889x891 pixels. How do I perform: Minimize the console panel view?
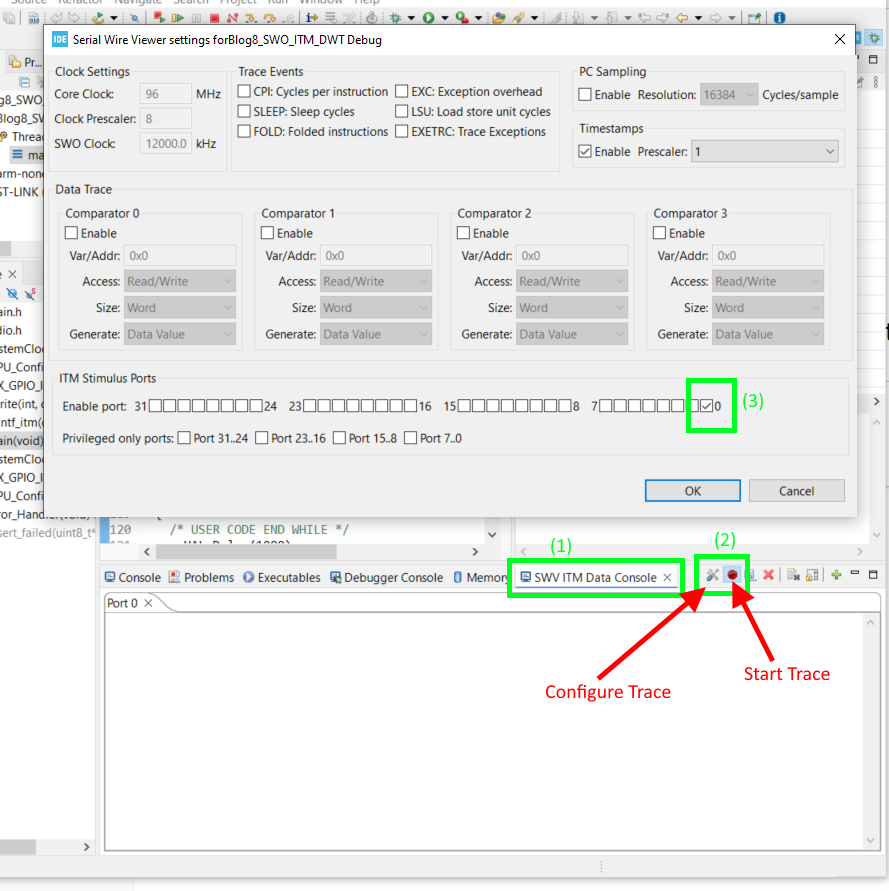pyautogui.click(x=855, y=575)
